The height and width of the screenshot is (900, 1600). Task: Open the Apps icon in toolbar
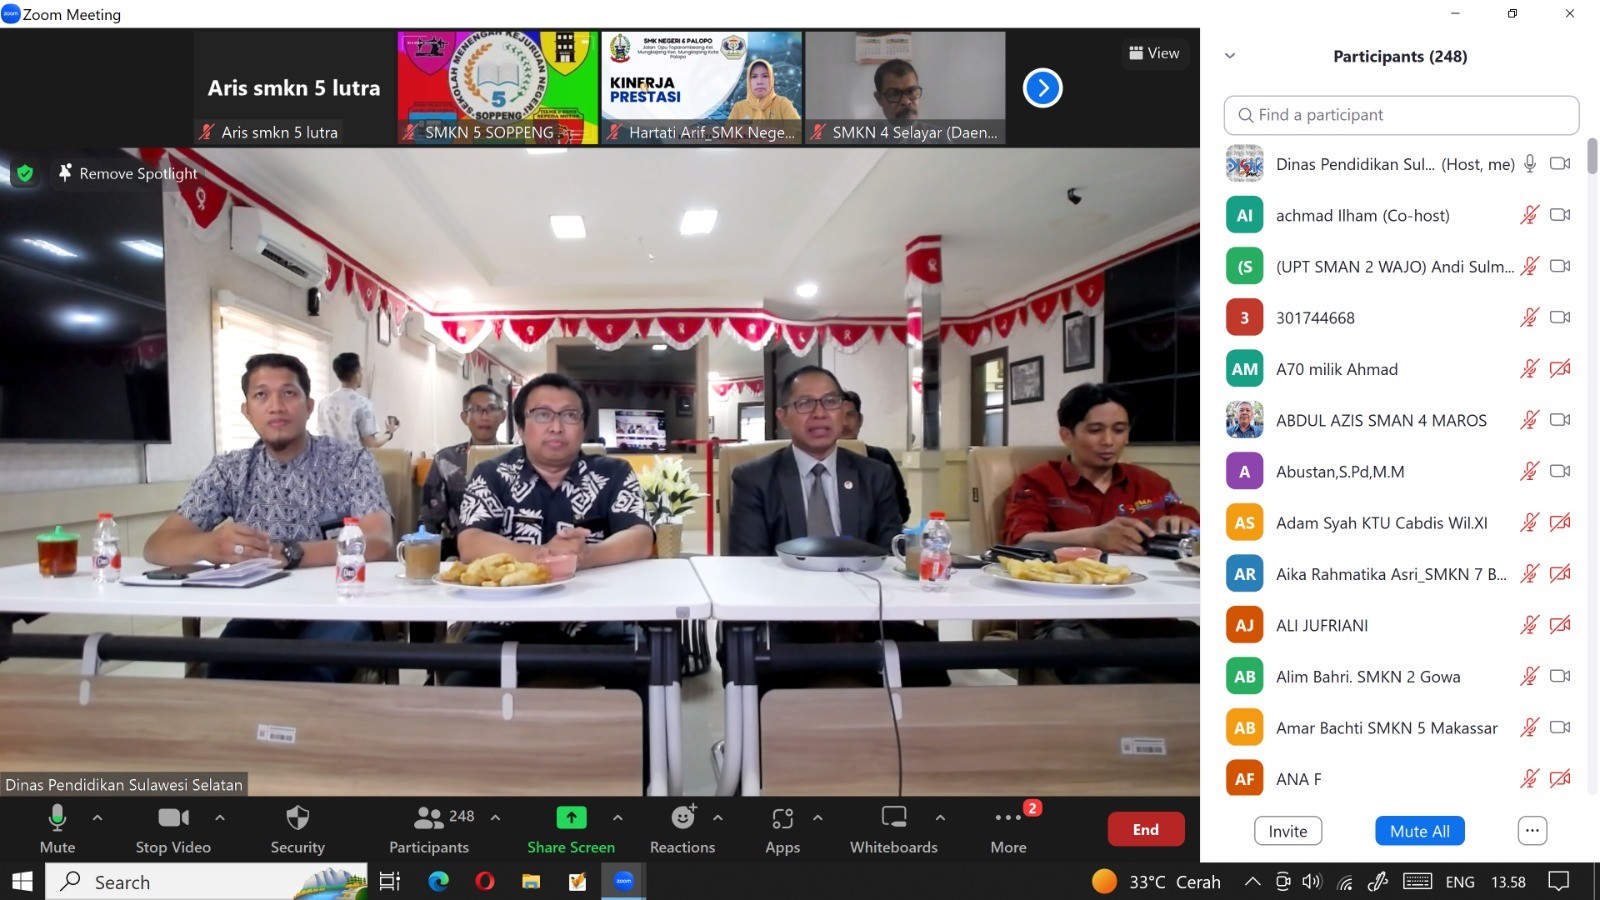click(x=782, y=819)
